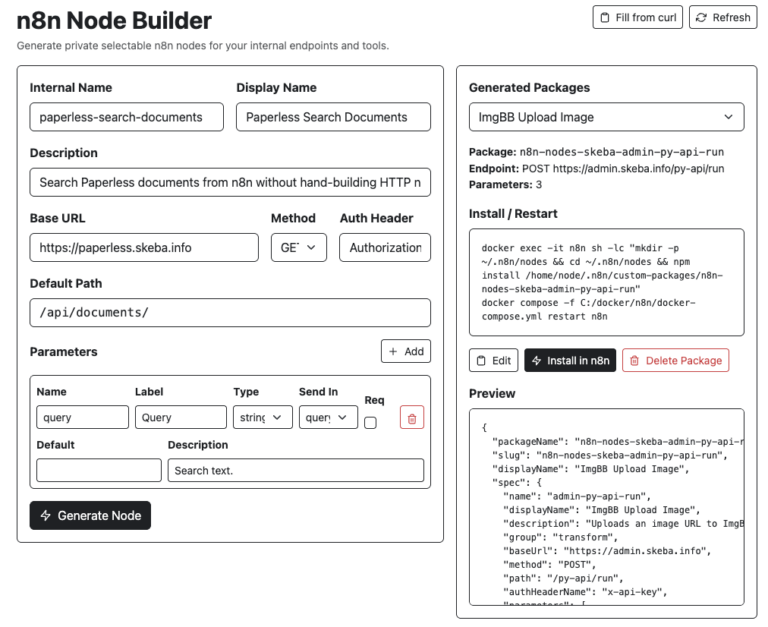
Task: Edit the Display Name field
Action: 333,117
